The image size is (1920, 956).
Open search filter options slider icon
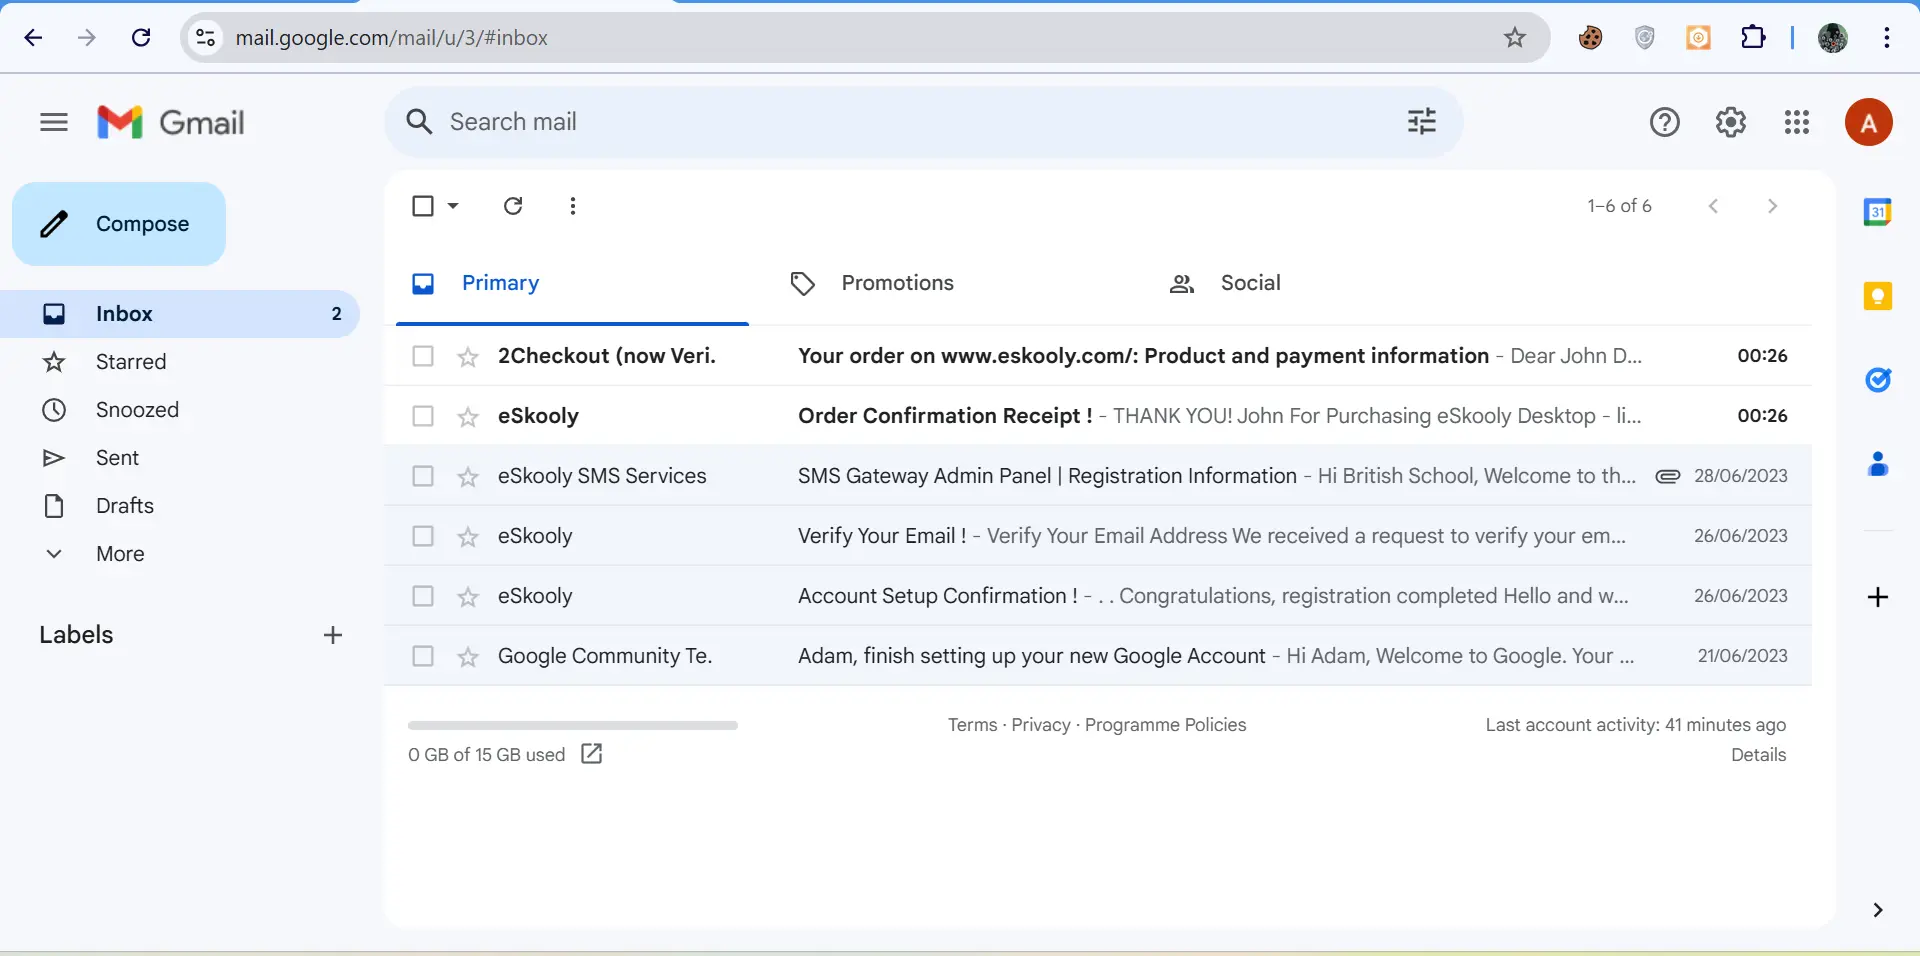(x=1421, y=122)
